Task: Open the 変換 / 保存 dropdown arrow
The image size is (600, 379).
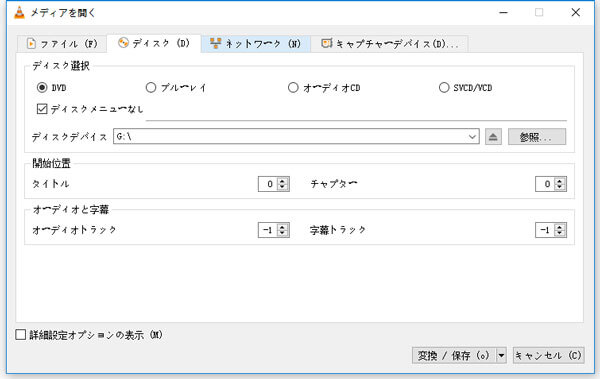Action: pyautogui.click(x=501, y=356)
